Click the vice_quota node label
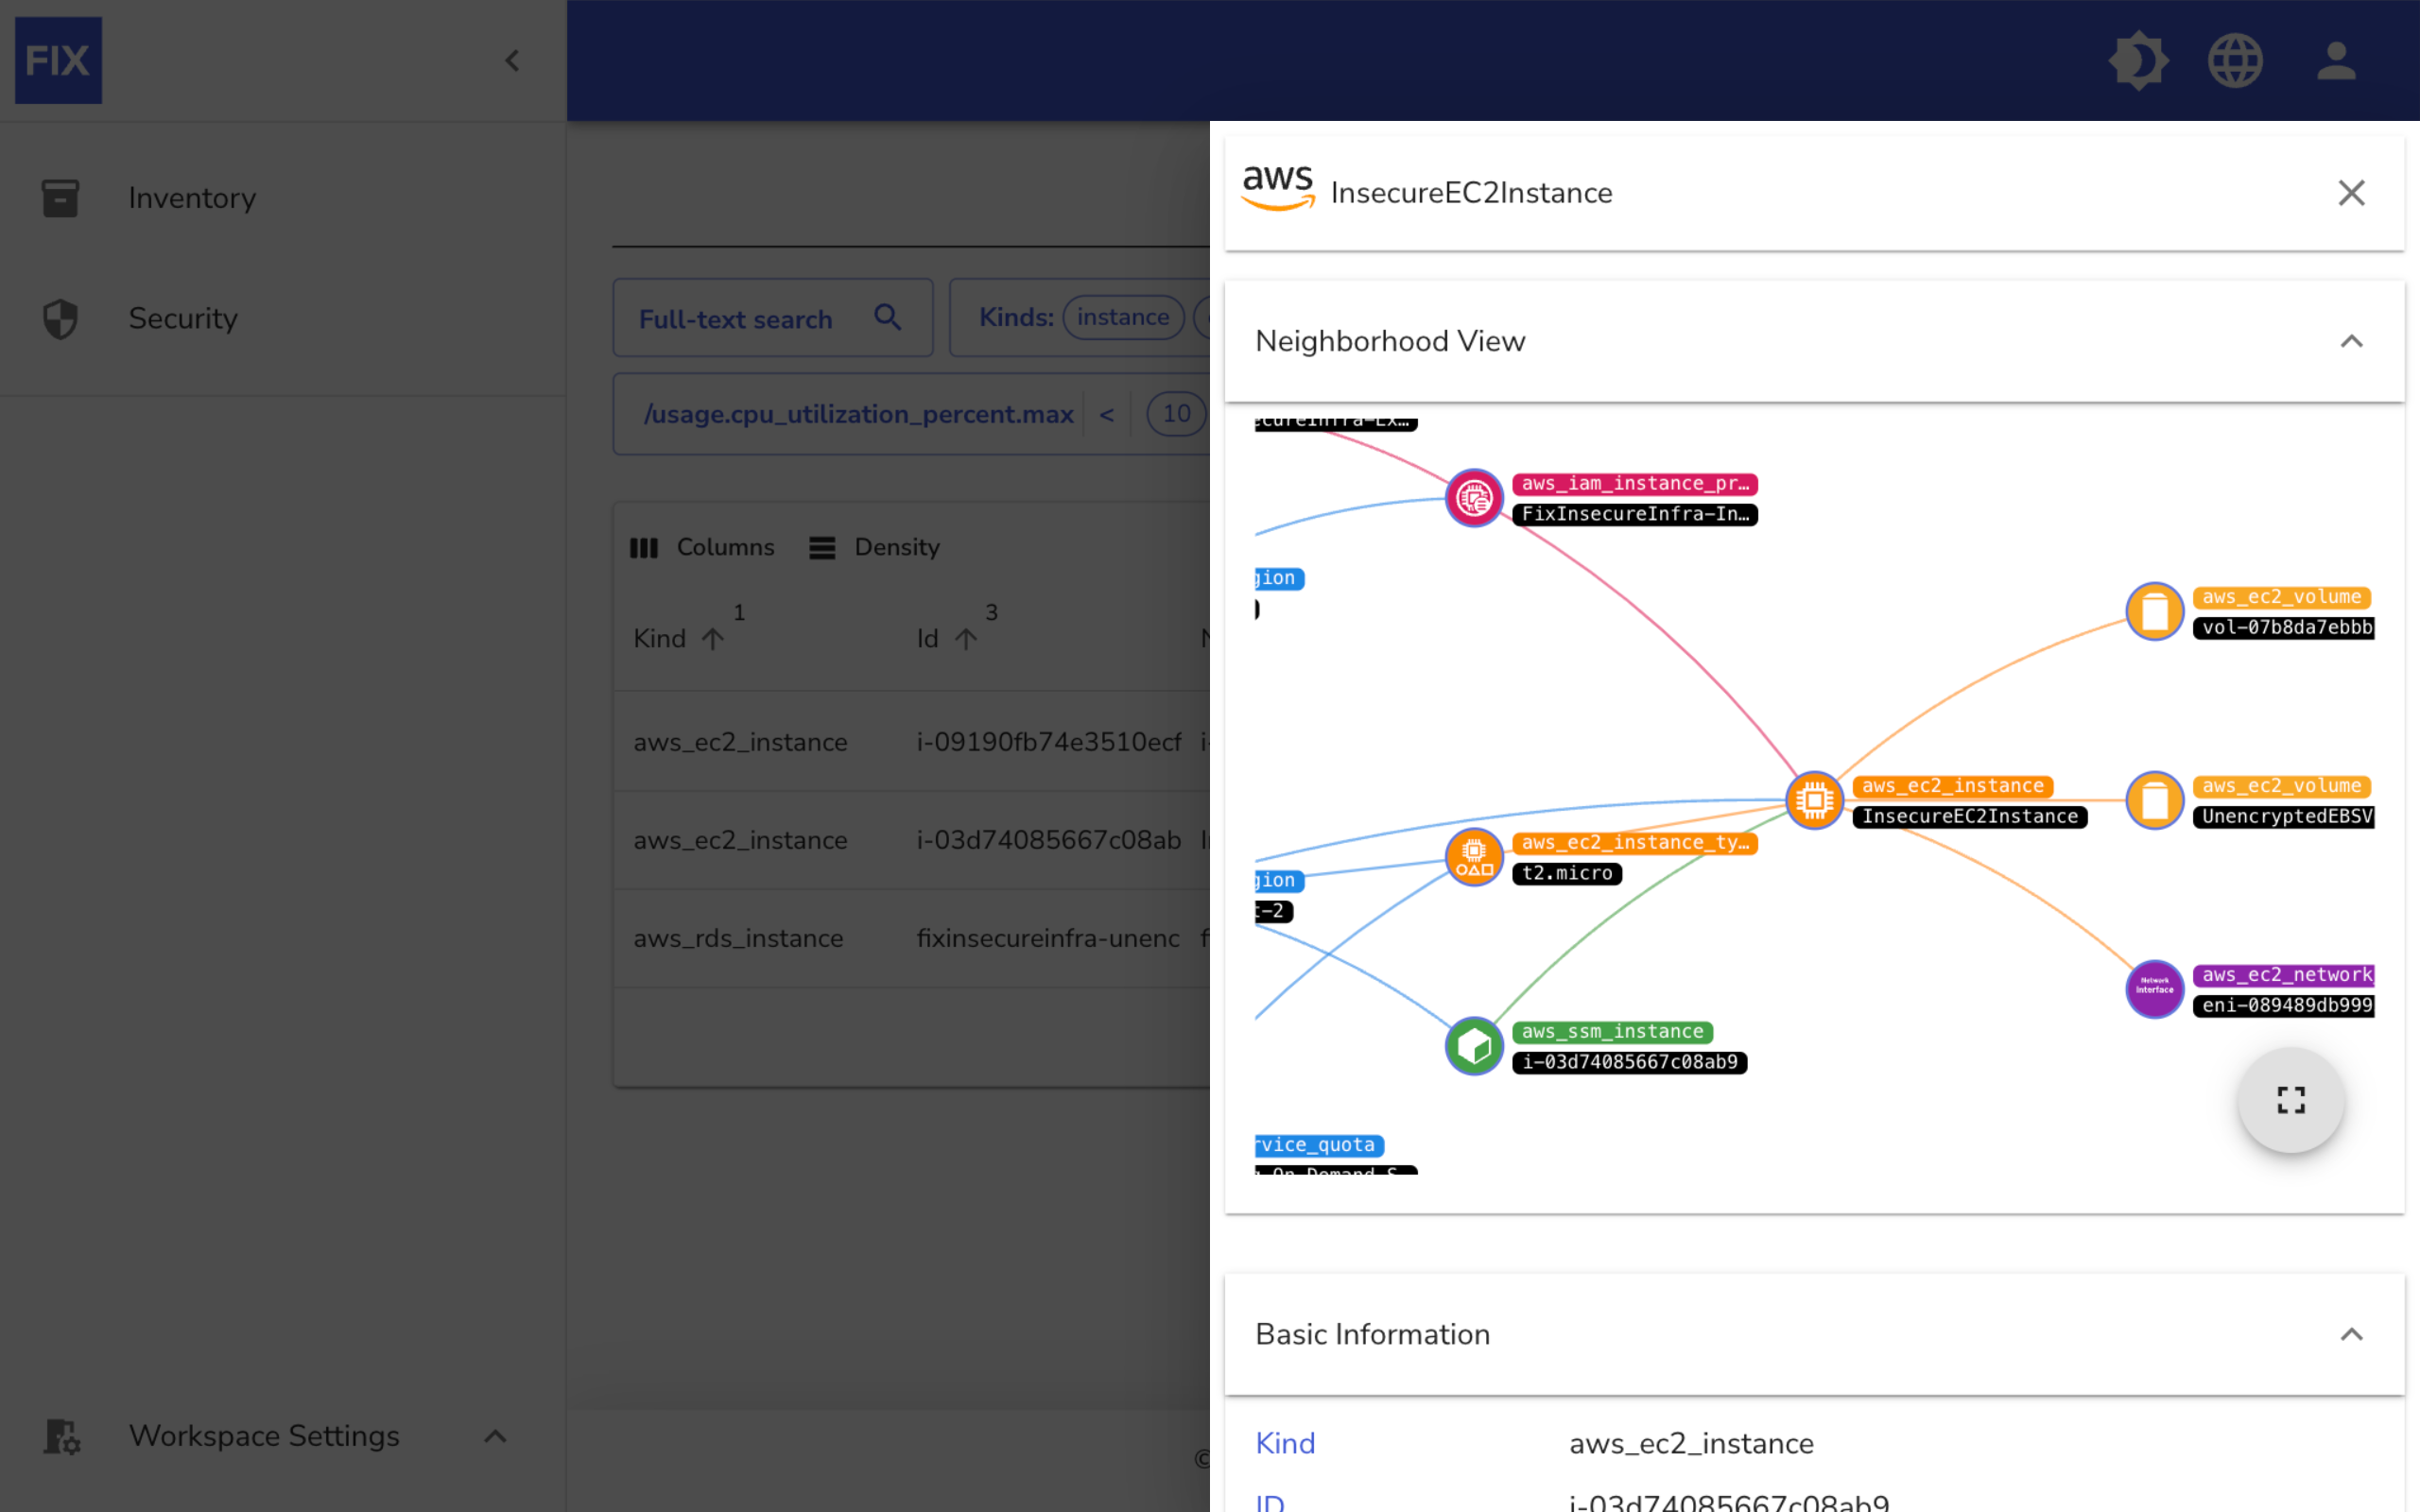The width and height of the screenshot is (2420, 1512). click(1319, 1145)
